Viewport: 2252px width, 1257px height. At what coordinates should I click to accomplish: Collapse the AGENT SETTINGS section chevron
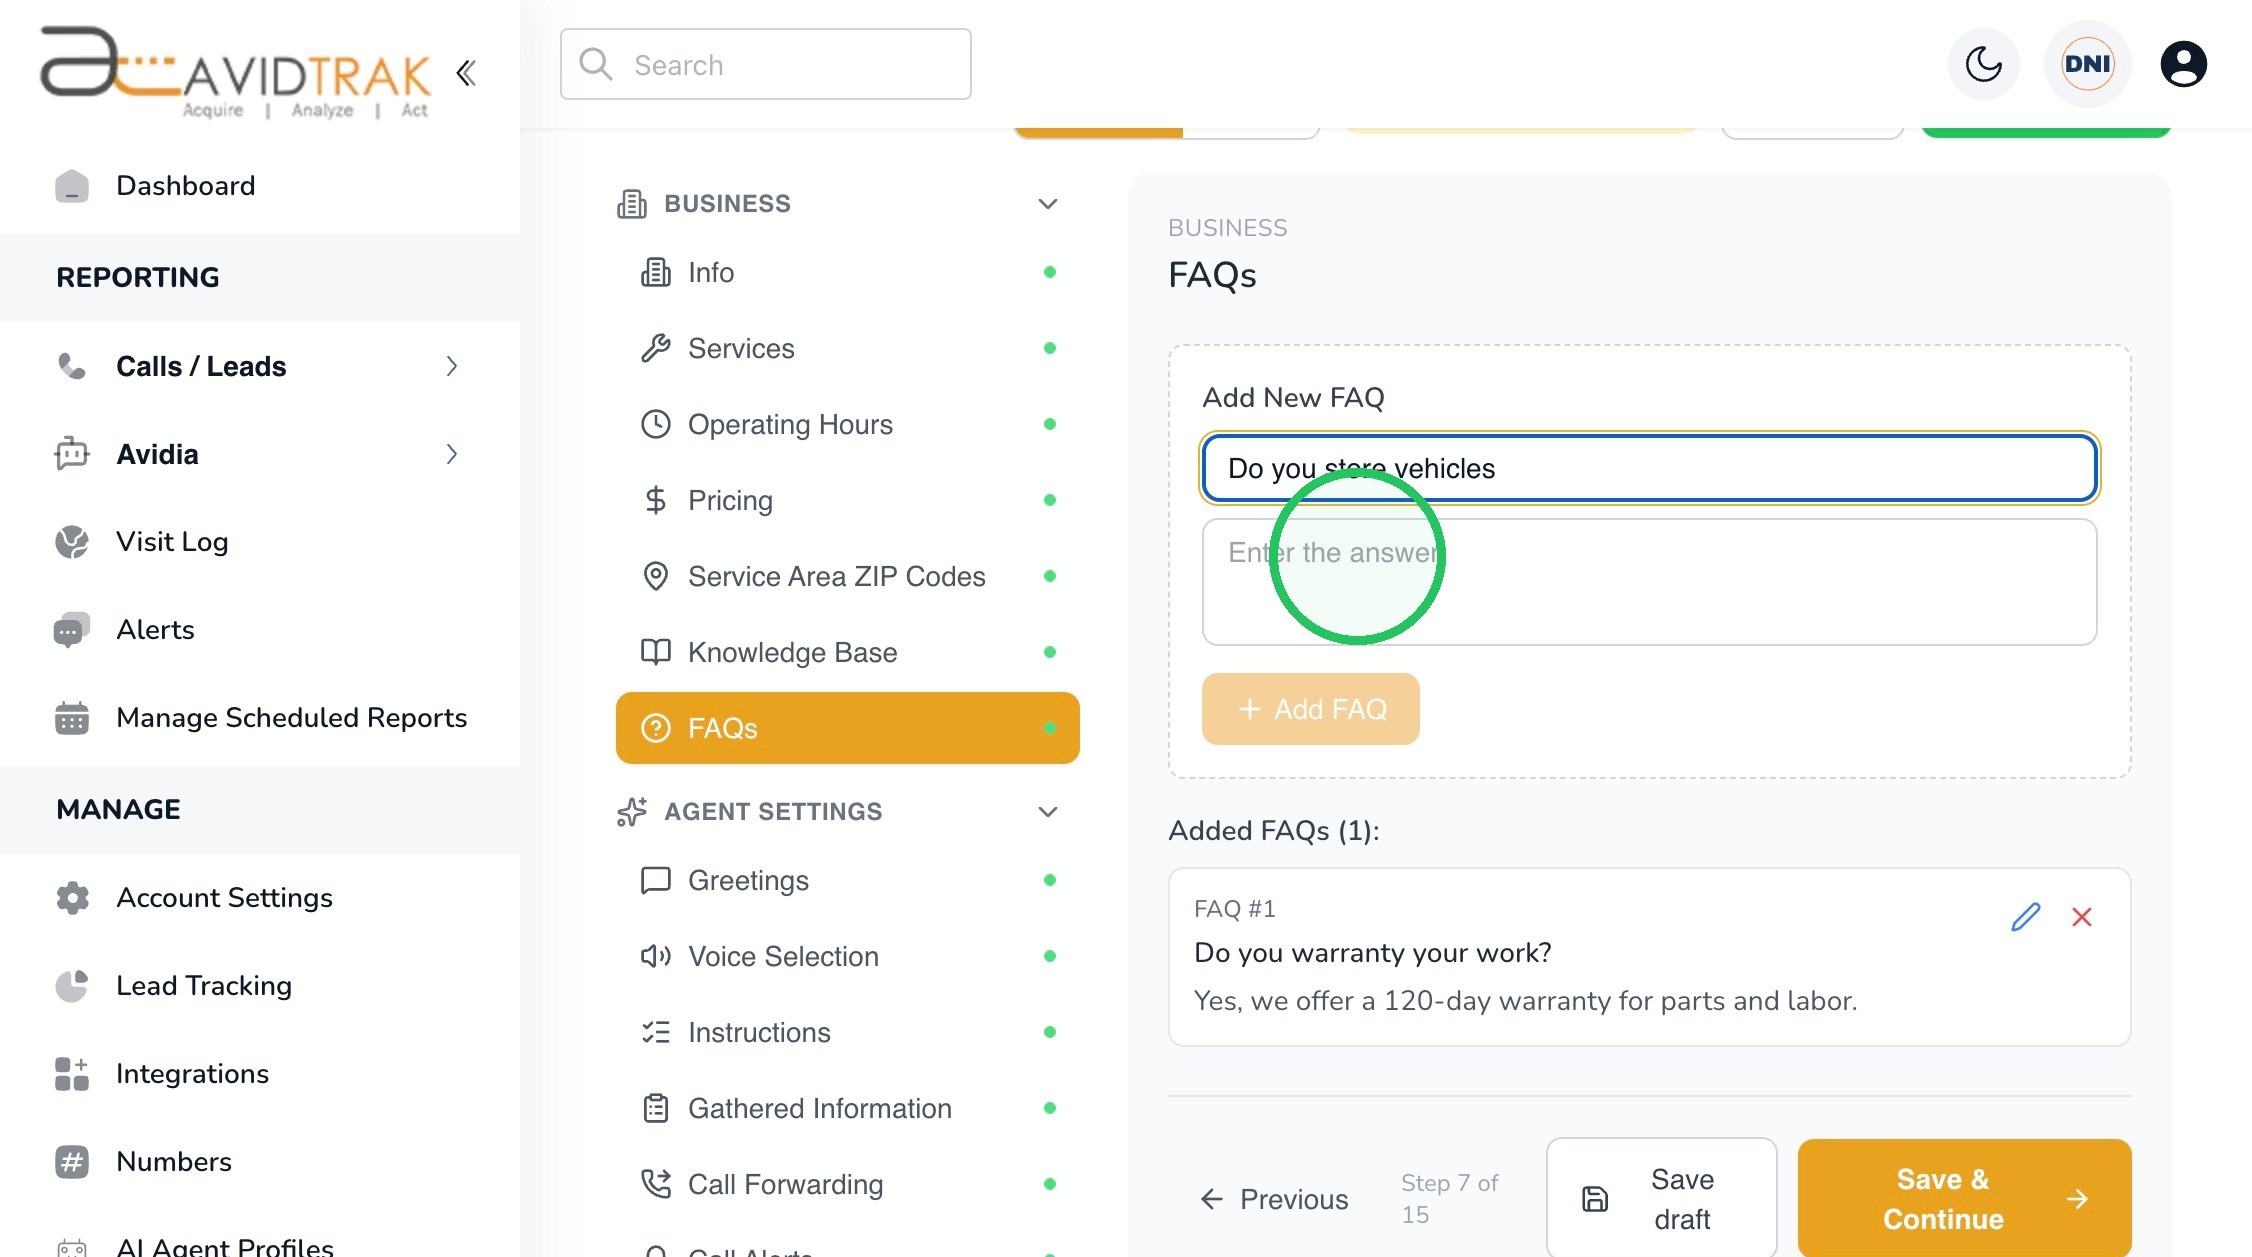(1047, 812)
